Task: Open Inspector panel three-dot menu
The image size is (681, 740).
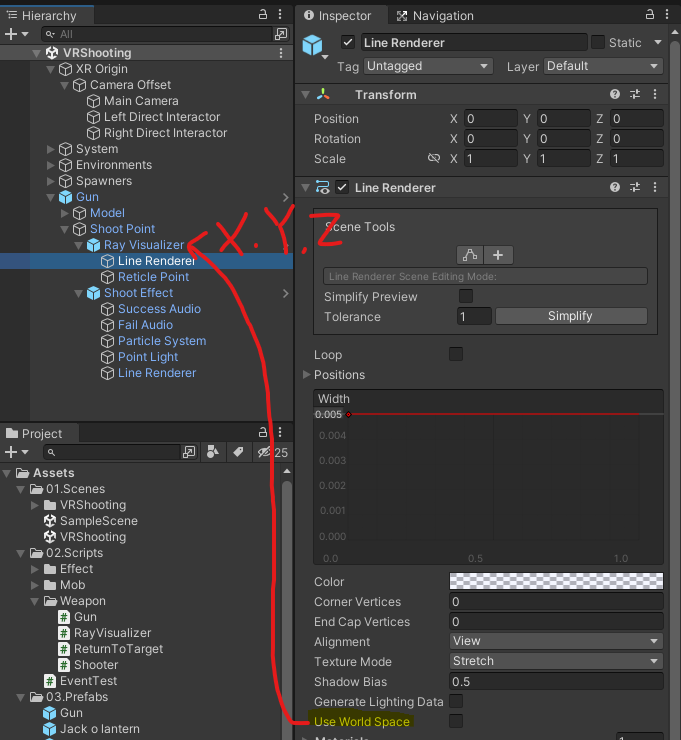Action: (x=667, y=15)
